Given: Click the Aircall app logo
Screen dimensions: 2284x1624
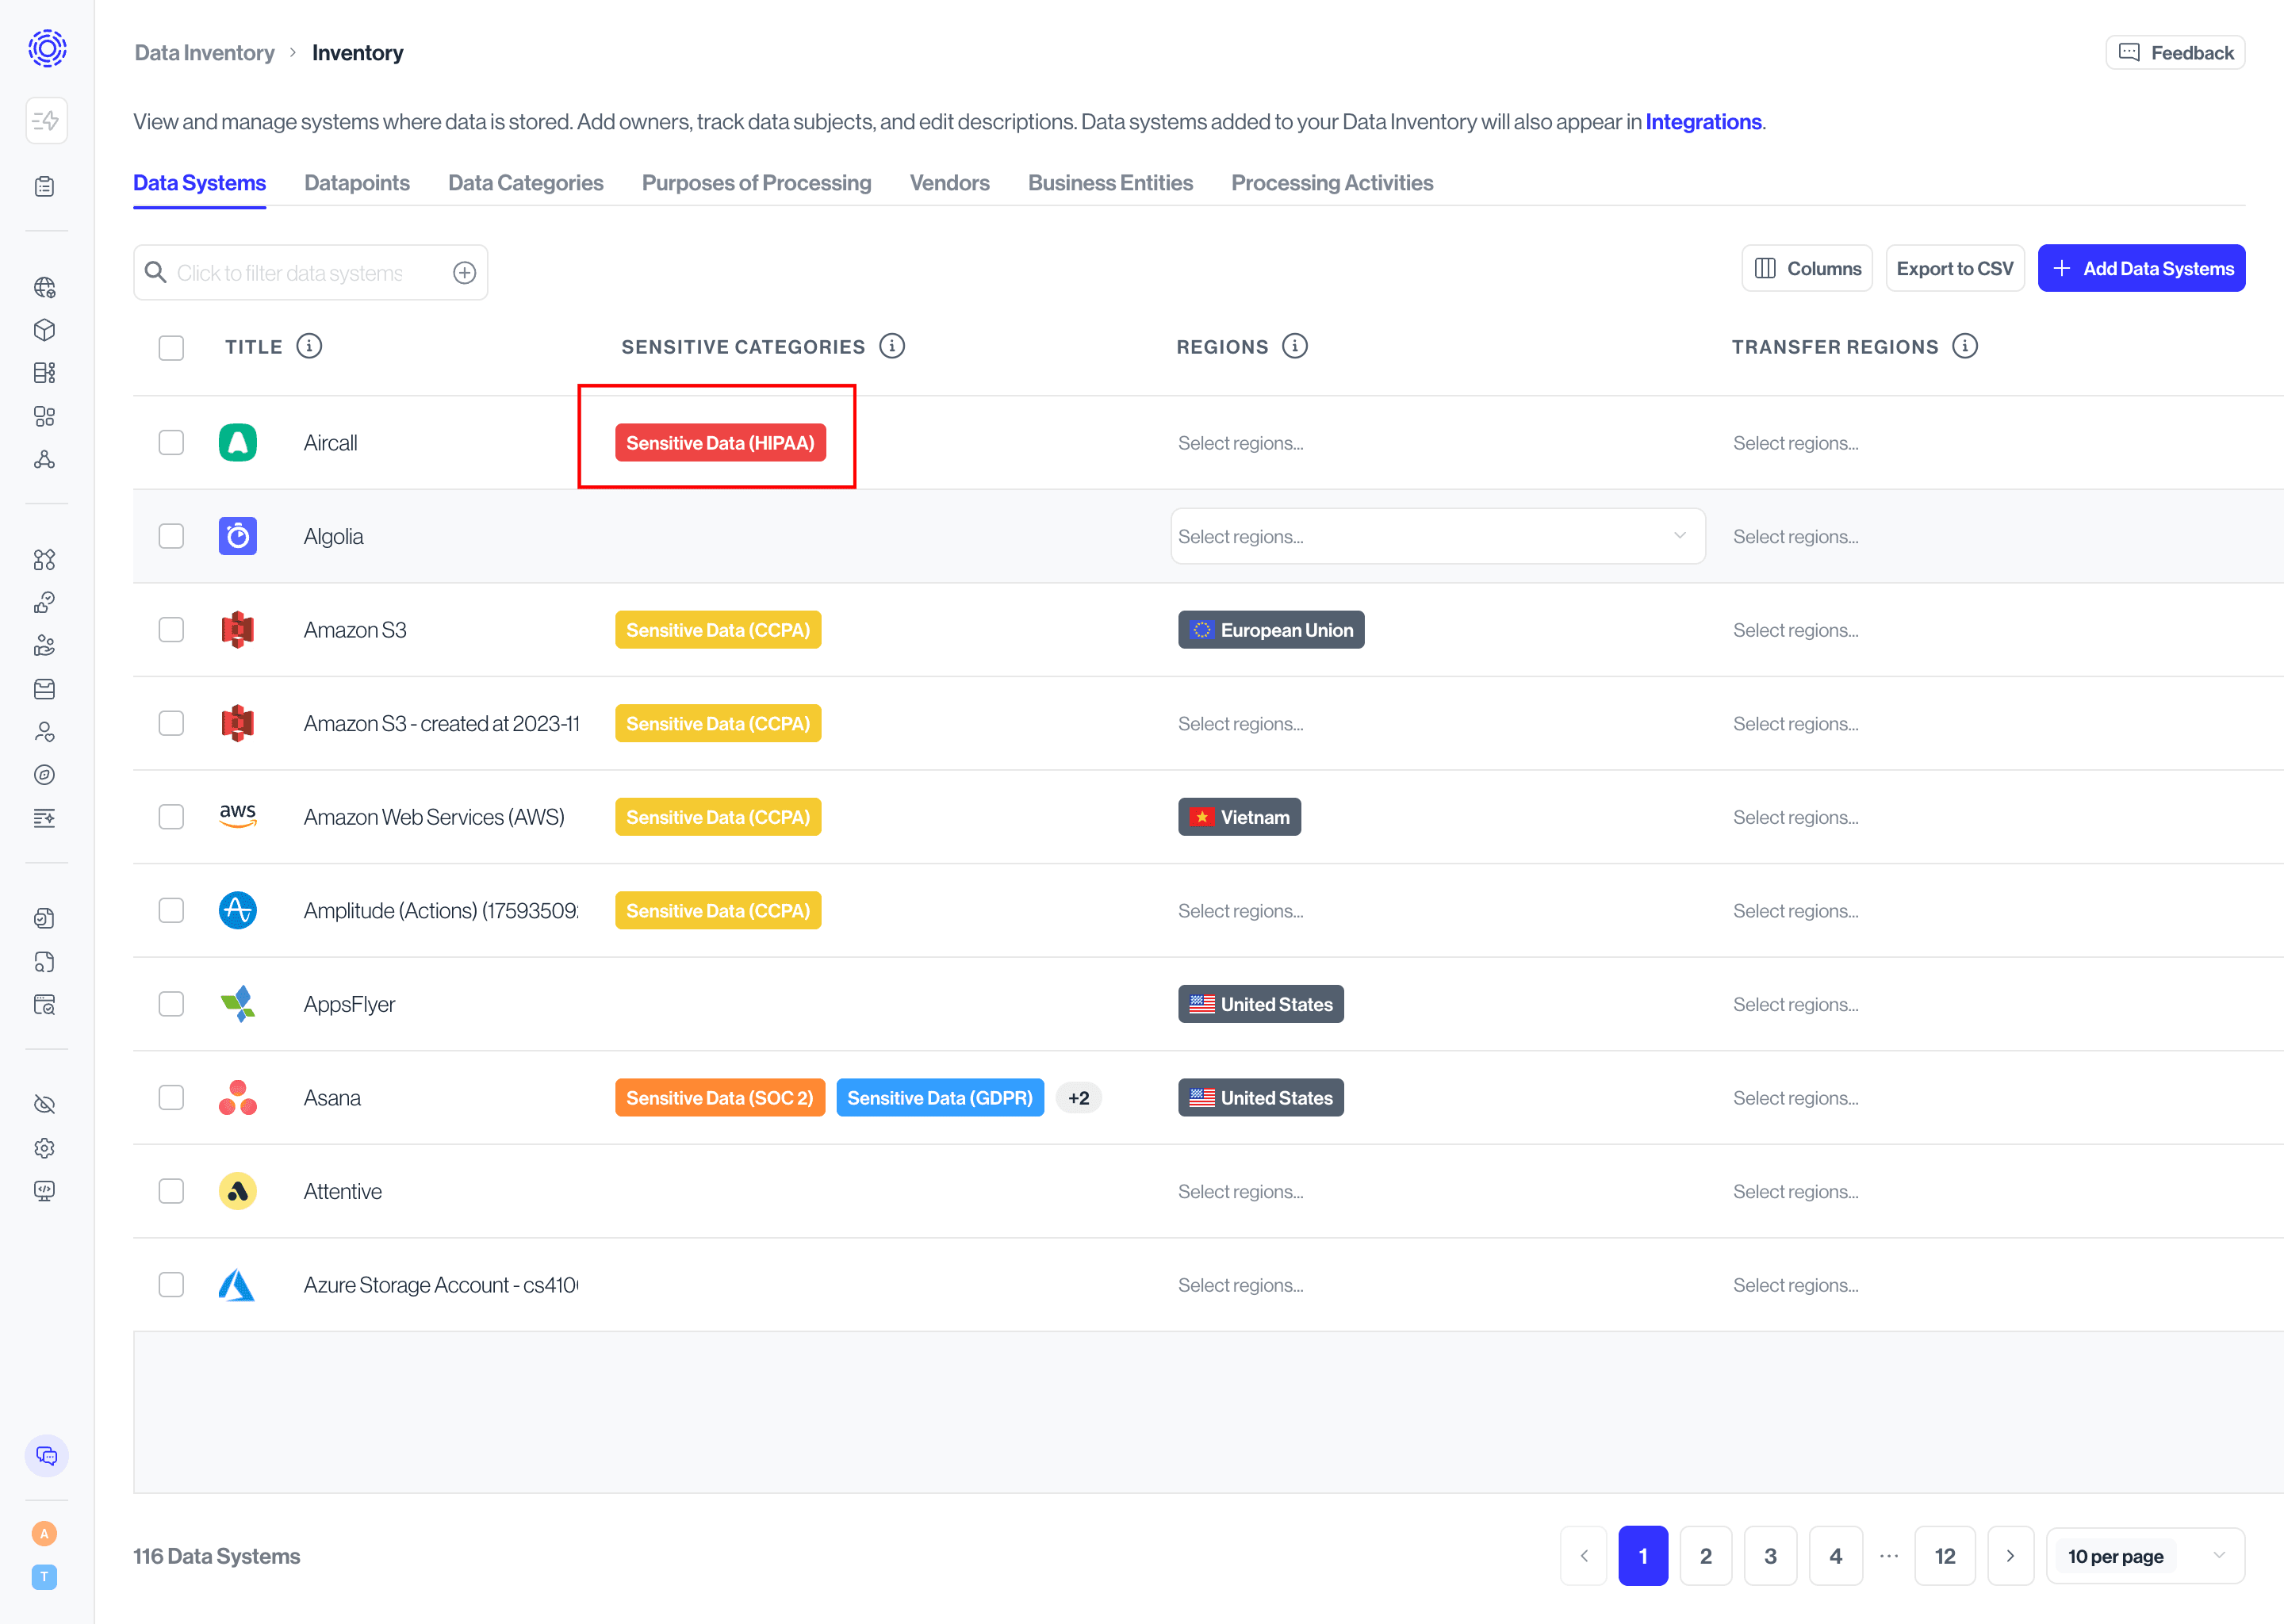Looking at the screenshot, I should (x=237, y=443).
